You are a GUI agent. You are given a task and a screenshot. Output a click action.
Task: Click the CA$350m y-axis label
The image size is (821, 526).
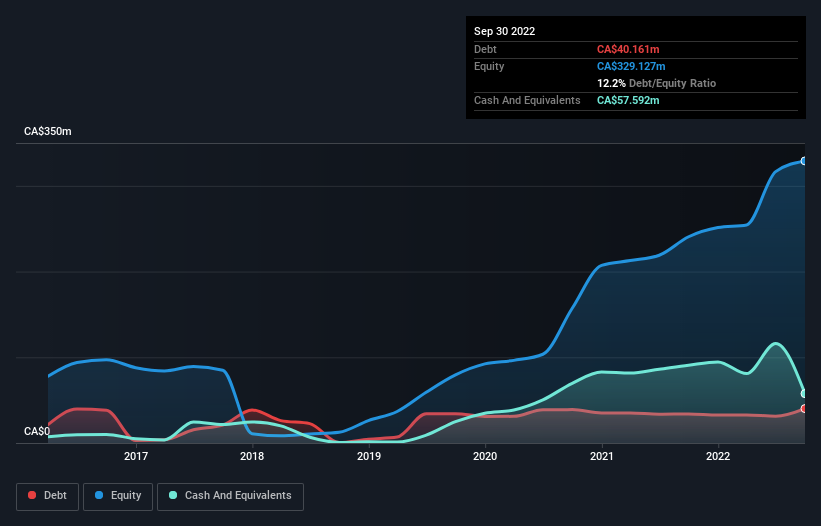tap(48, 131)
